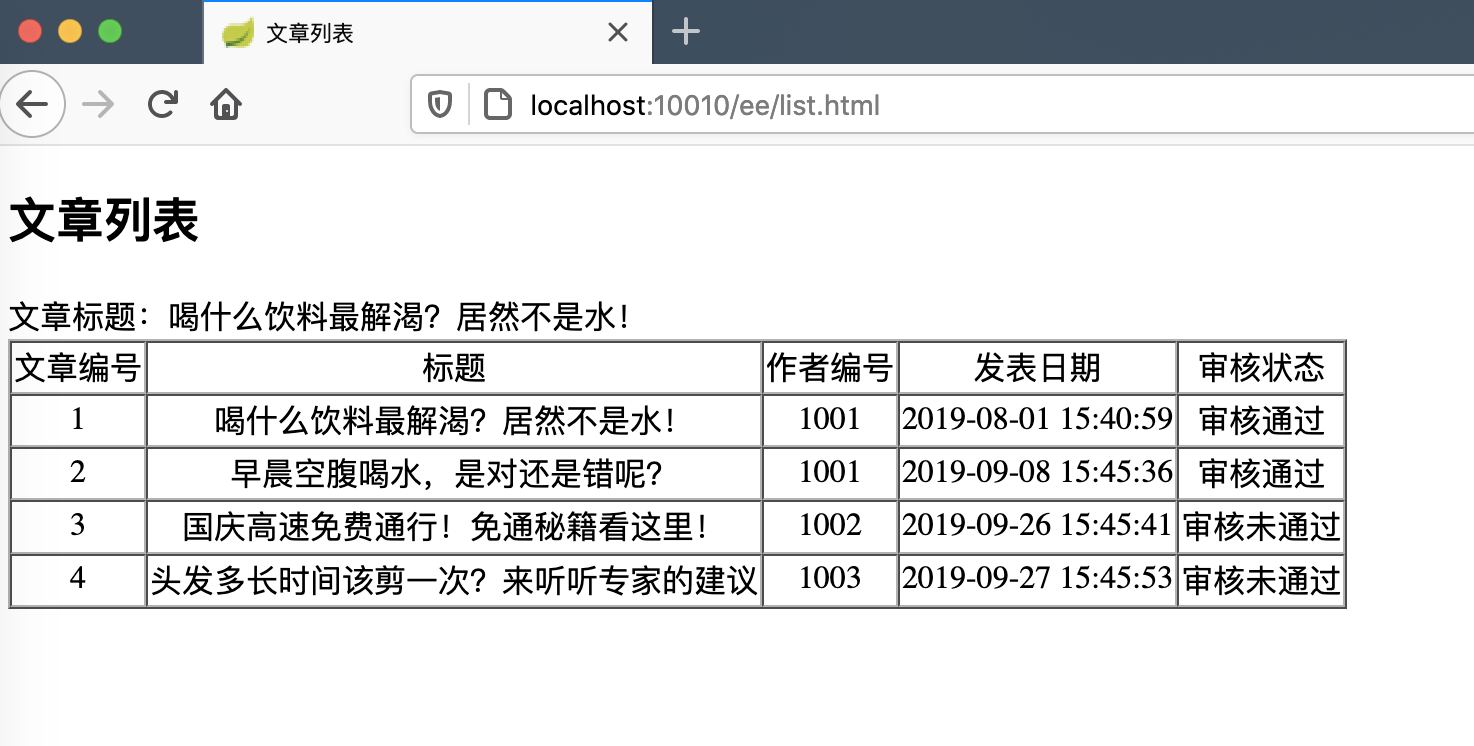Click the date 2019-09-27 15:45:53 cell
The width and height of the screenshot is (1474, 746).
tap(1037, 579)
